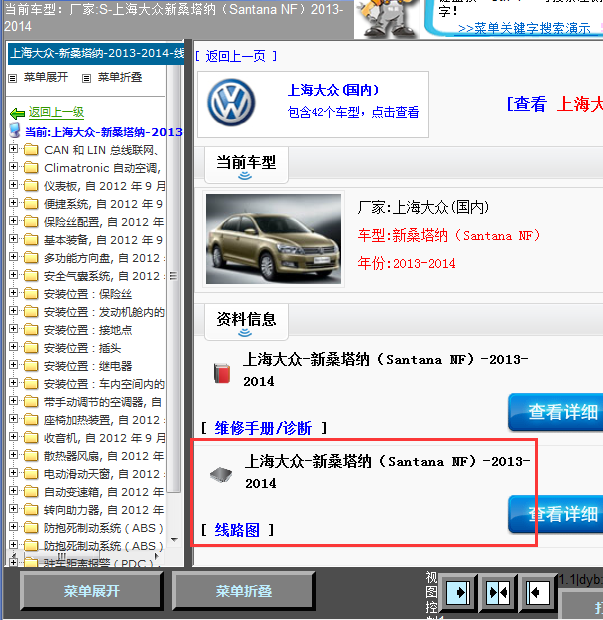The width and height of the screenshot is (603, 620).
Task: Open the 资料信息 tab
Action: point(246,321)
